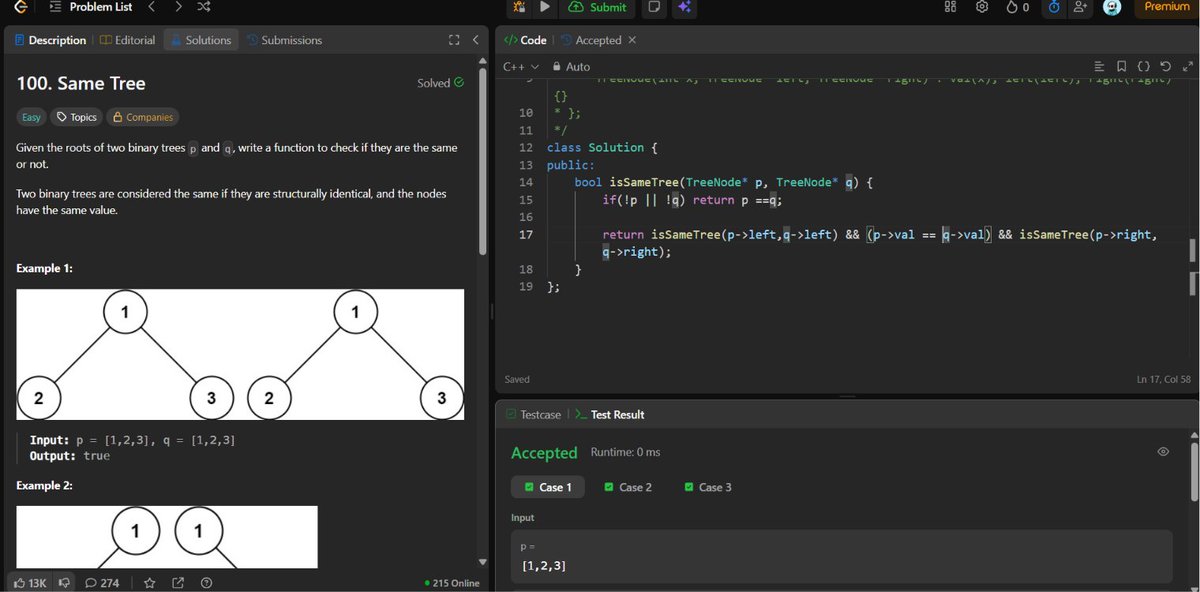Switch to the Code tab

525,40
